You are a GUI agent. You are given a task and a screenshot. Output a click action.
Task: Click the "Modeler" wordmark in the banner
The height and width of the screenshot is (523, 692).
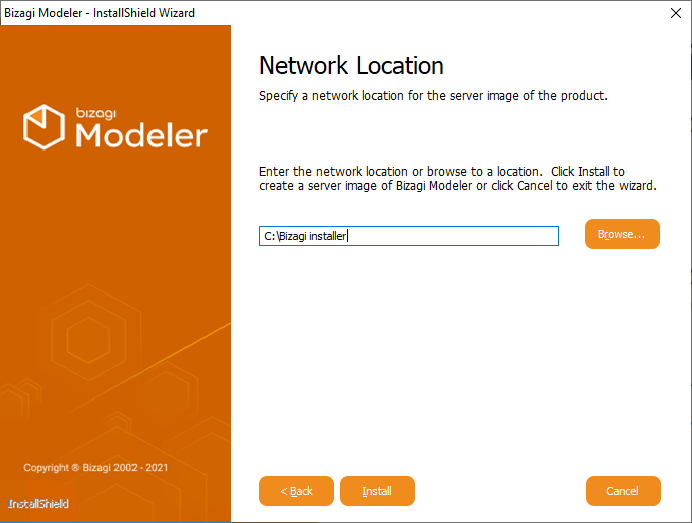[x=141, y=135]
